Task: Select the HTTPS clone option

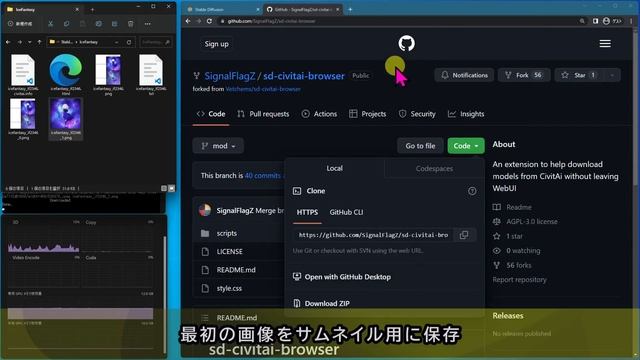Action: pyautogui.click(x=307, y=212)
